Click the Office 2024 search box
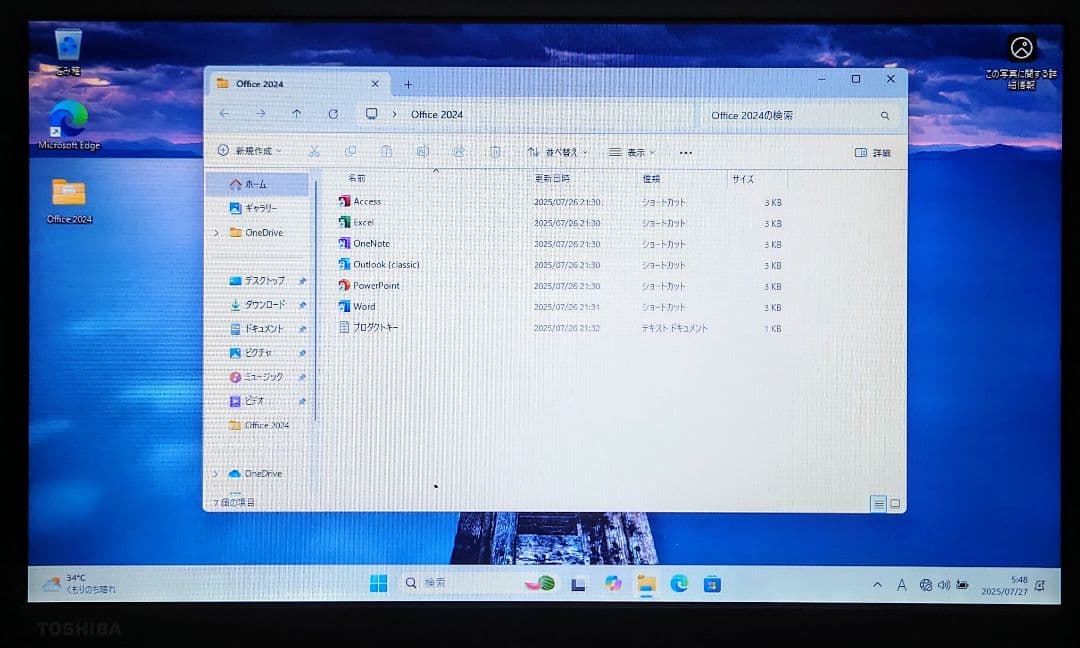The height and width of the screenshot is (648, 1080). coord(790,115)
